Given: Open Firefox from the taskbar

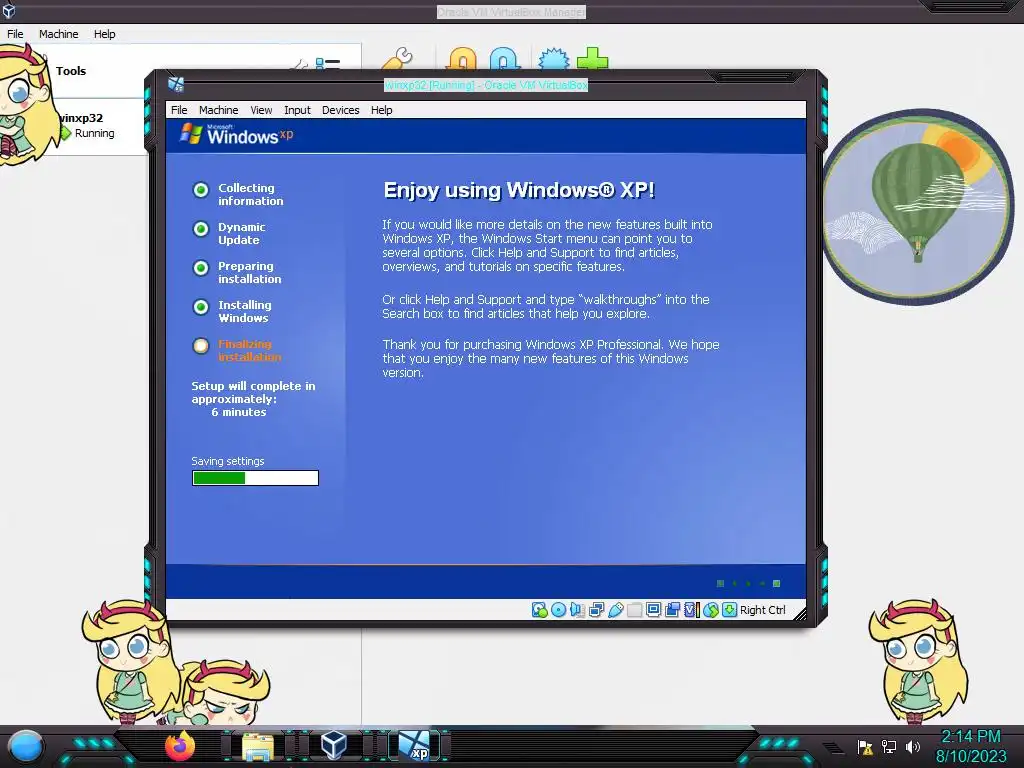Looking at the screenshot, I should point(180,746).
